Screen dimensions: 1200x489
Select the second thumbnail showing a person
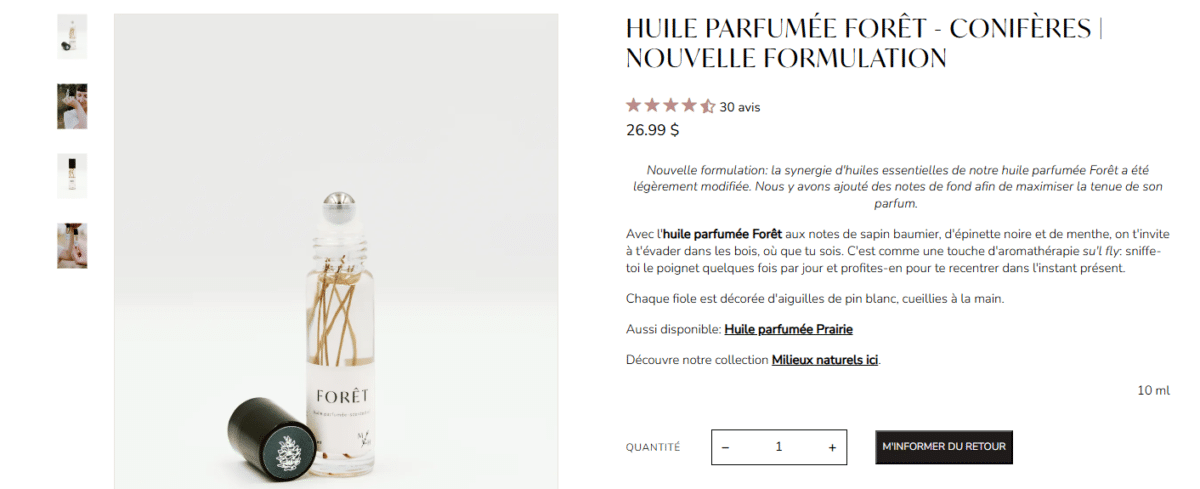click(x=72, y=106)
